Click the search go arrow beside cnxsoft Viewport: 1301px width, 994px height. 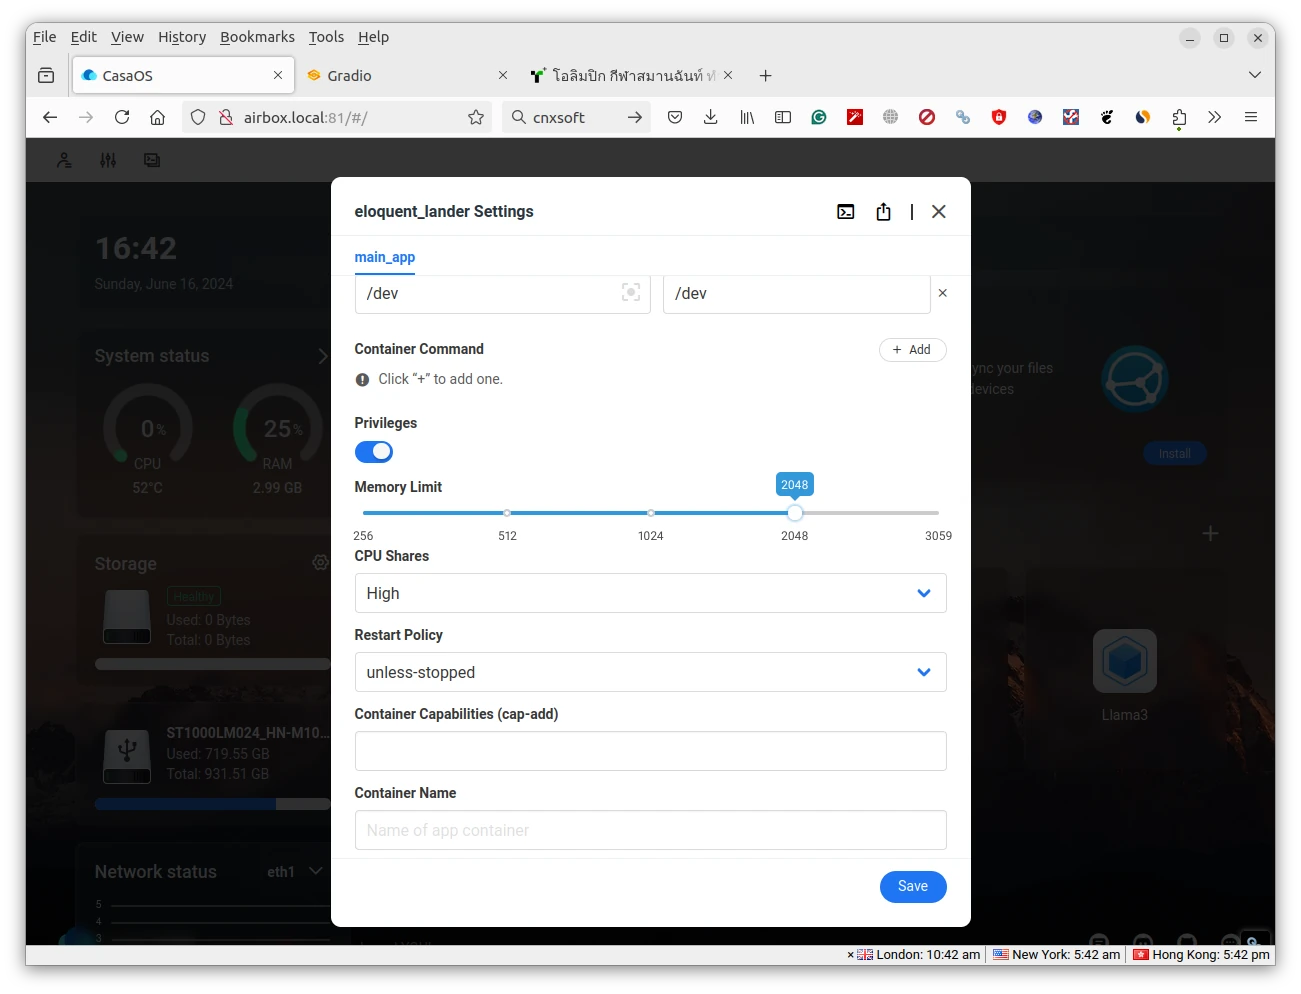tap(635, 117)
